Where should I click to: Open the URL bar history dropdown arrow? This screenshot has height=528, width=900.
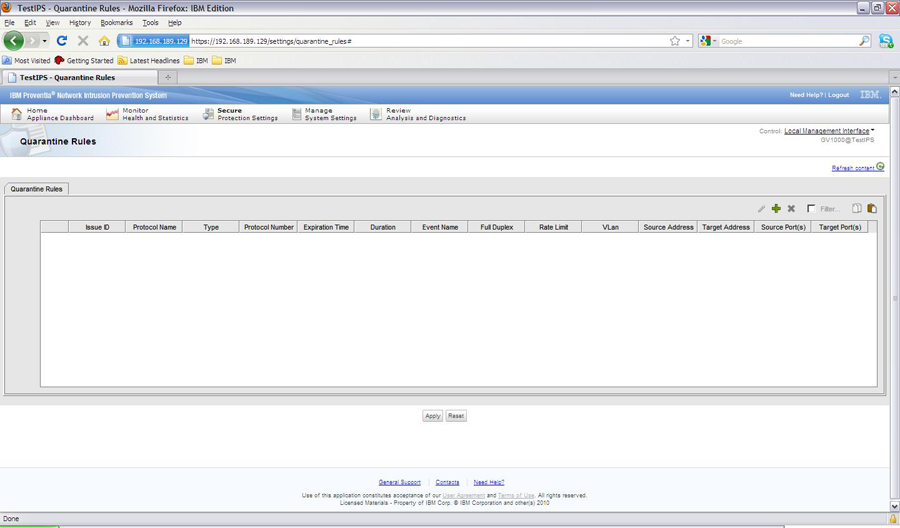(x=688, y=41)
